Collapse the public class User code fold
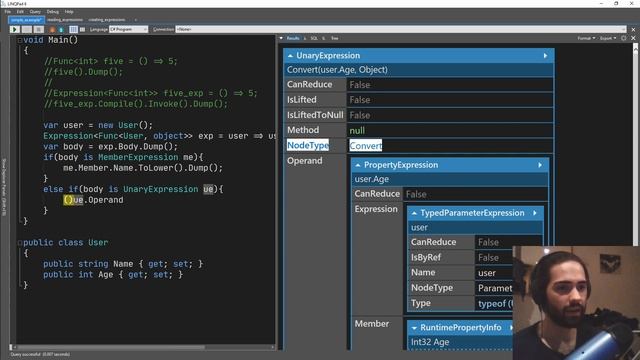 (x=20, y=242)
